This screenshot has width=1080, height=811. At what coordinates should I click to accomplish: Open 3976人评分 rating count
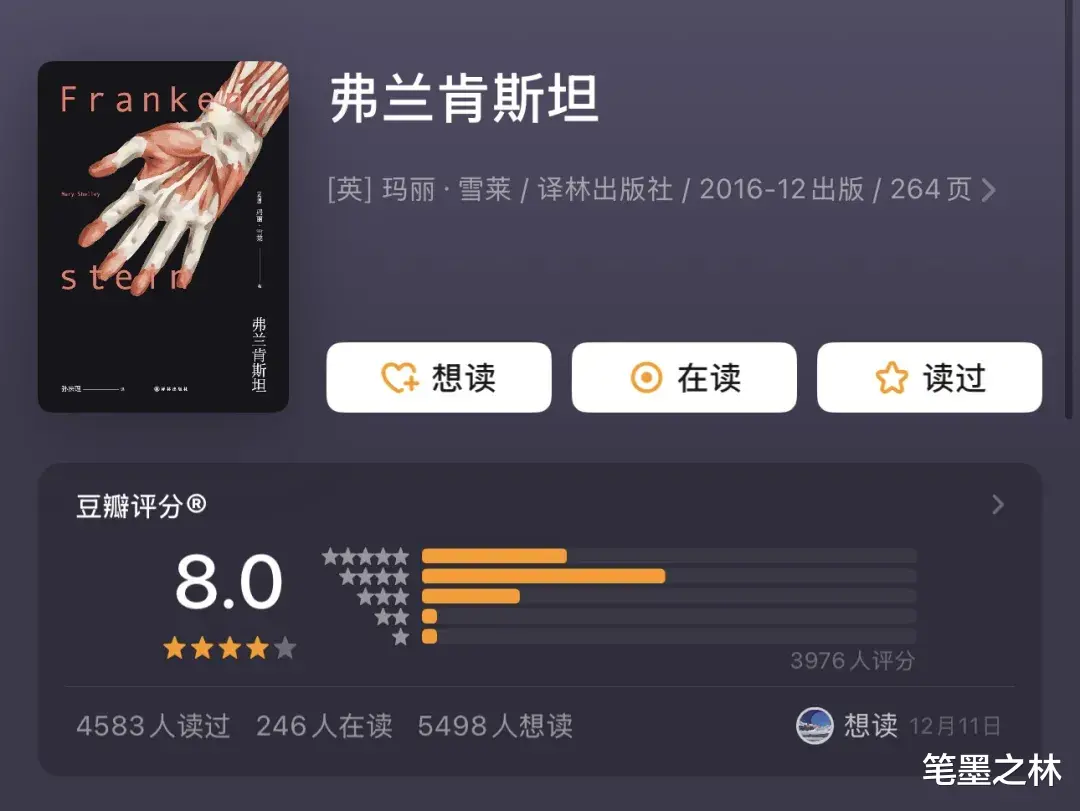853,660
